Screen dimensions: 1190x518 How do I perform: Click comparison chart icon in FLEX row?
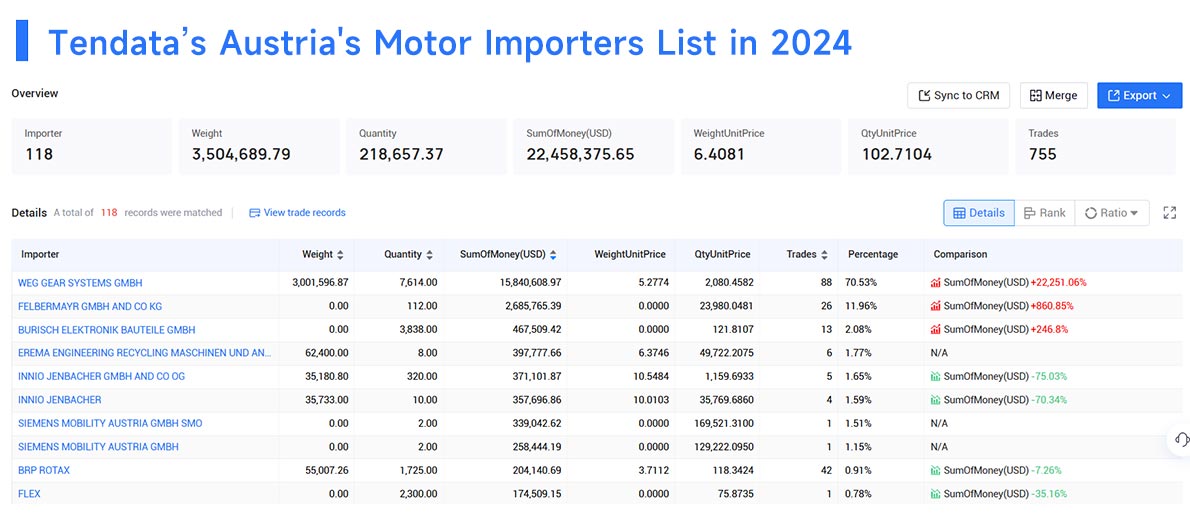[936, 494]
